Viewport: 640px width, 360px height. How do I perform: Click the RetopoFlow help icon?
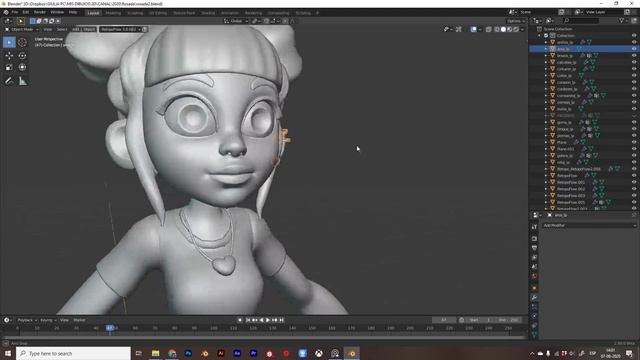[x=145, y=29]
